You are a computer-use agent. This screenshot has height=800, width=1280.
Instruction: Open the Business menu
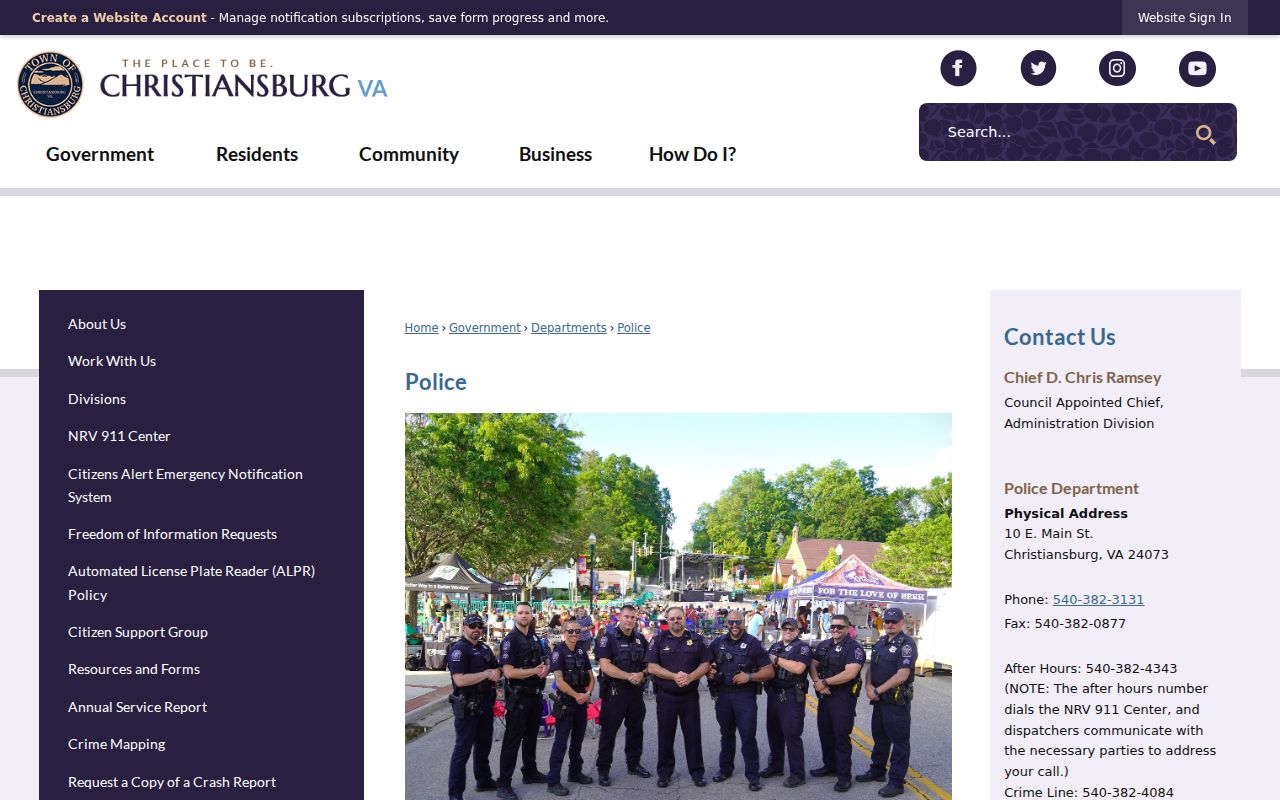pyautogui.click(x=555, y=154)
